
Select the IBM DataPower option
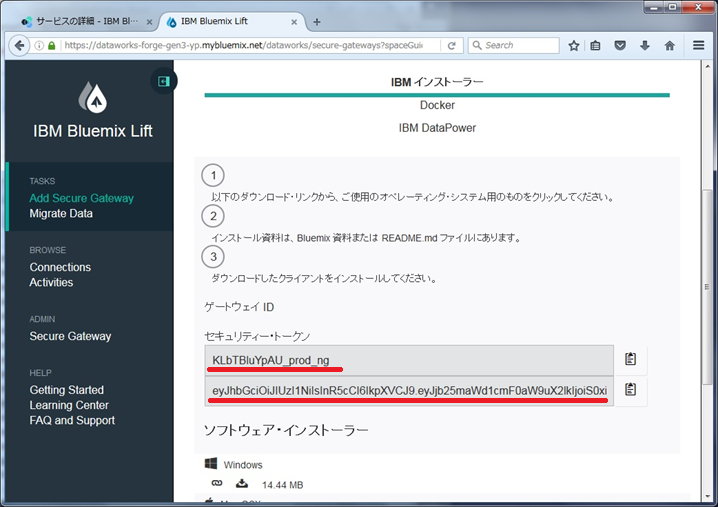coord(437,128)
